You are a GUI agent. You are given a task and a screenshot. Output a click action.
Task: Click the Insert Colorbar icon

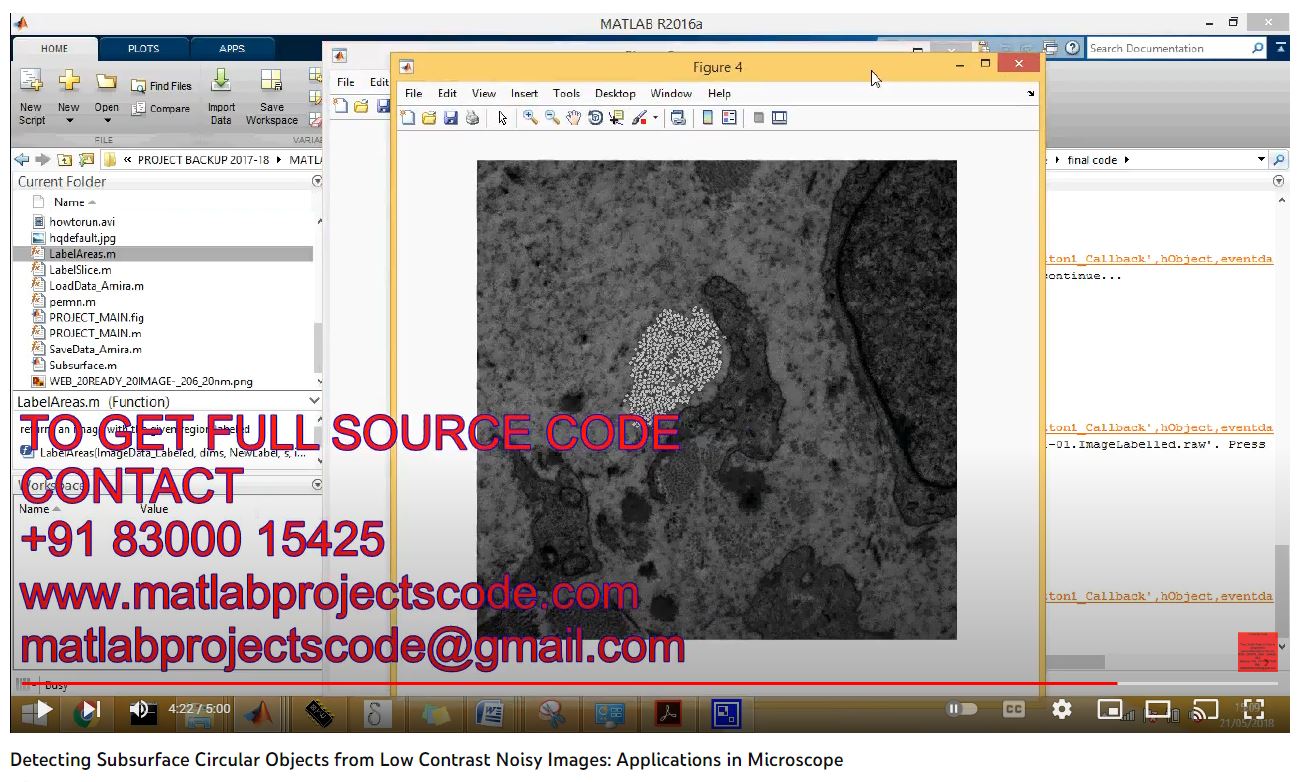tap(708, 118)
